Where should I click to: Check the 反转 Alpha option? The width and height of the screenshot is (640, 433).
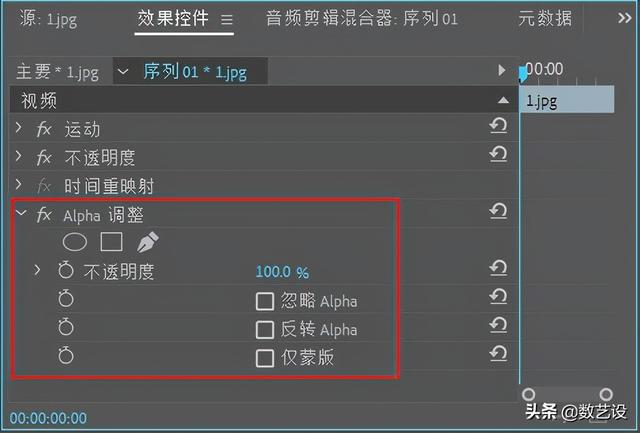tap(265, 329)
